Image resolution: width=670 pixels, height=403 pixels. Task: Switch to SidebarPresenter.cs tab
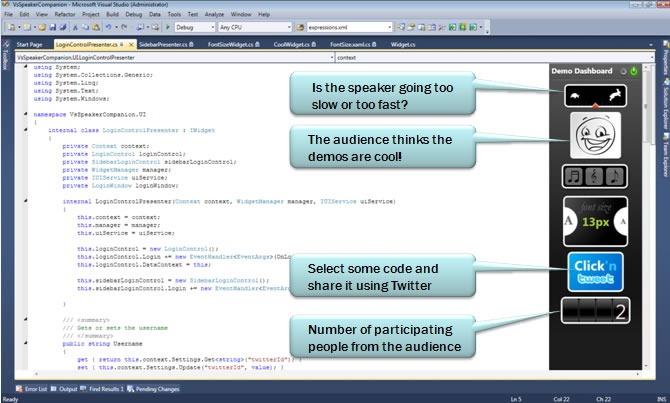coord(166,44)
